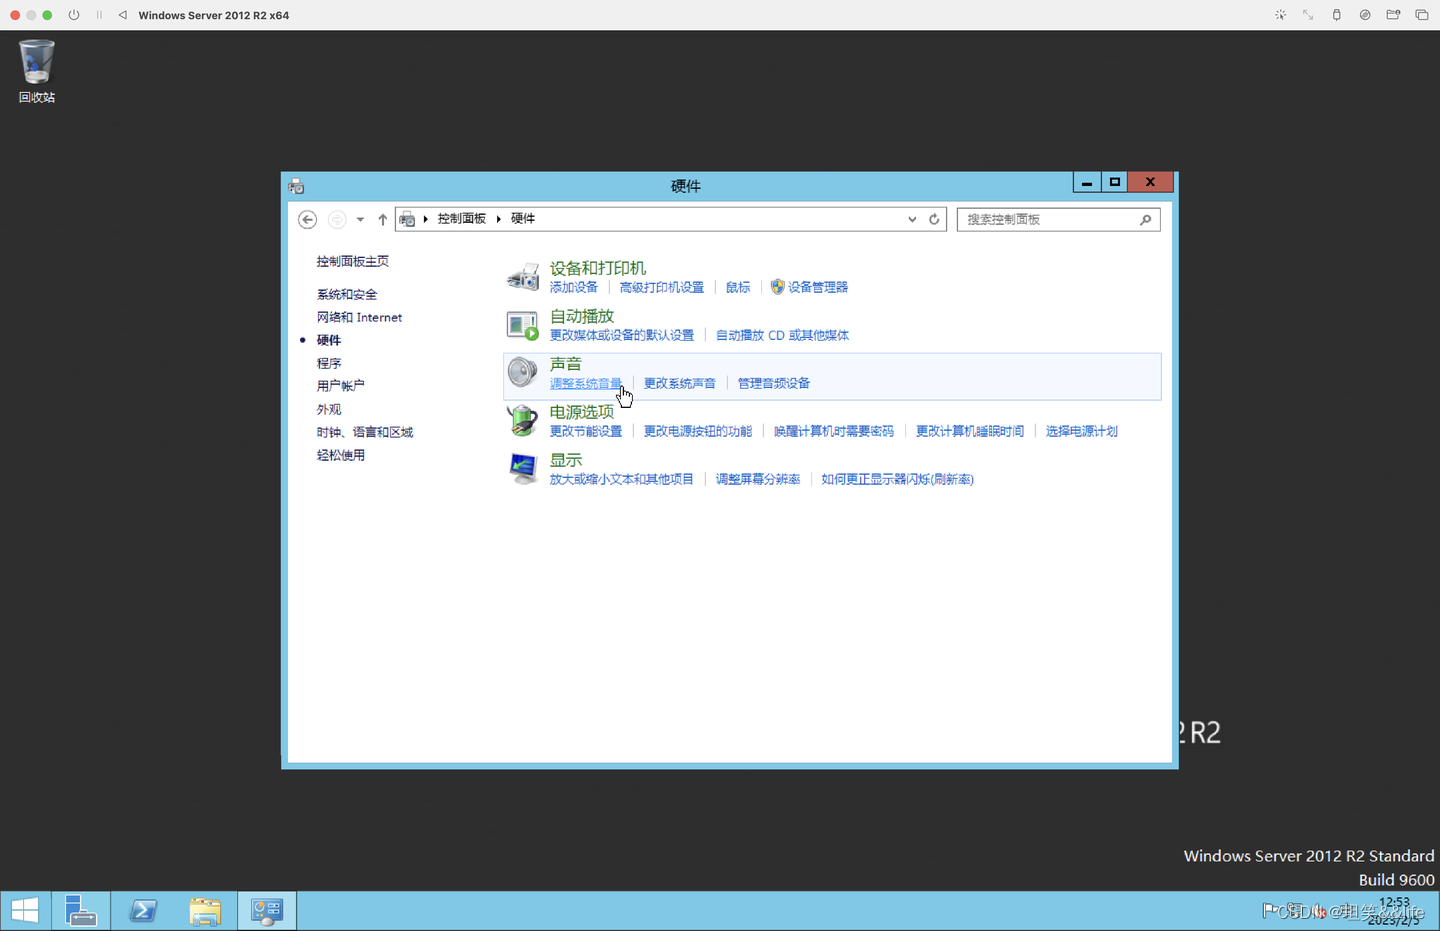1440x931 pixels.
Task: Click the 选择电源计划 link
Action: tap(1082, 431)
